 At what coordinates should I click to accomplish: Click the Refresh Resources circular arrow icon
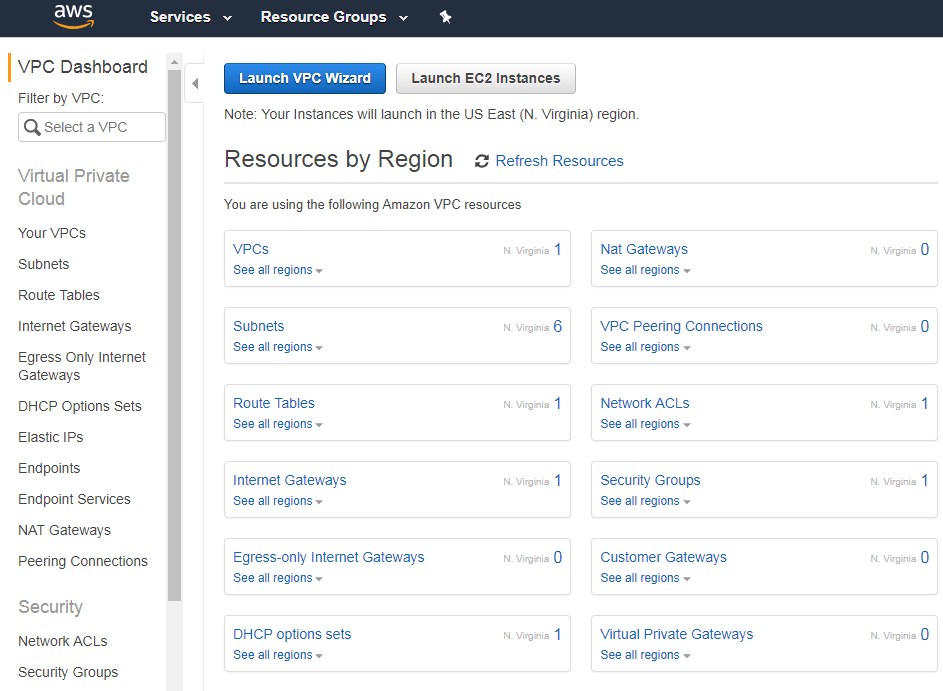tap(481, 160)
